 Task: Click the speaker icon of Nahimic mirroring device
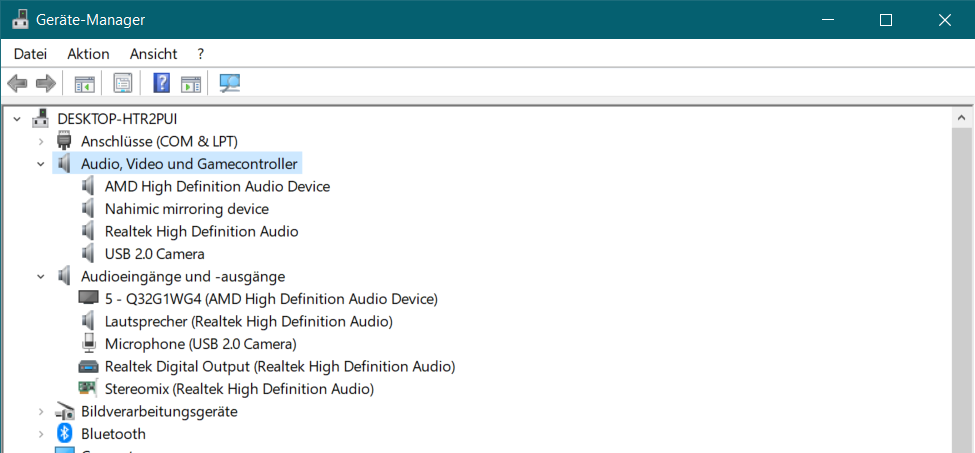pos(88,208)
